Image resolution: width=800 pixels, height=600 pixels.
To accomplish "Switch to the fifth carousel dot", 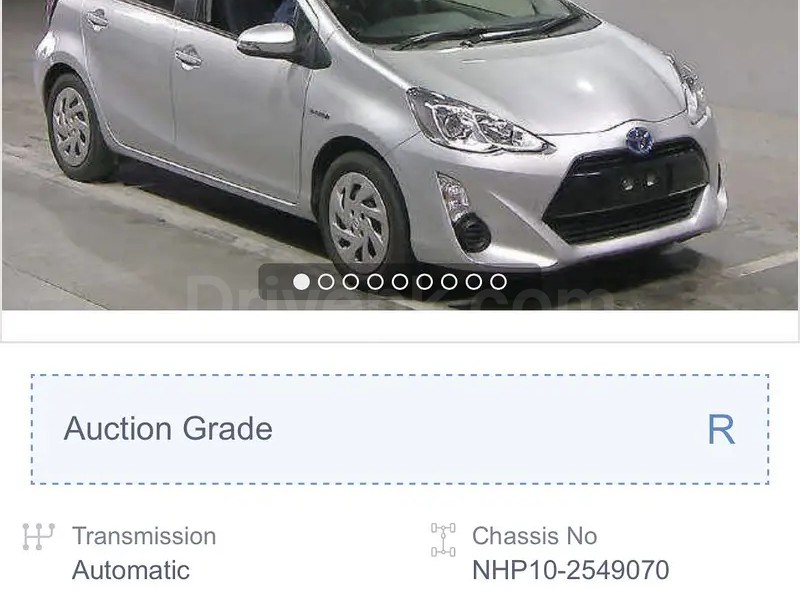I will [399, 282].
